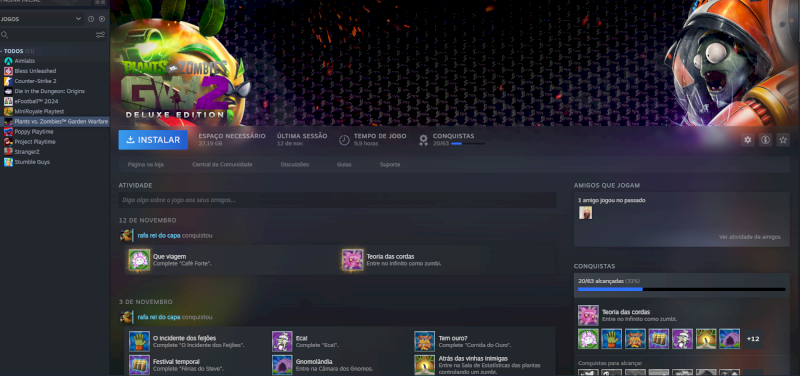Click the ready-to-play icon beside JOGOS
Screen dimensions: 800x376
point(102,19)
